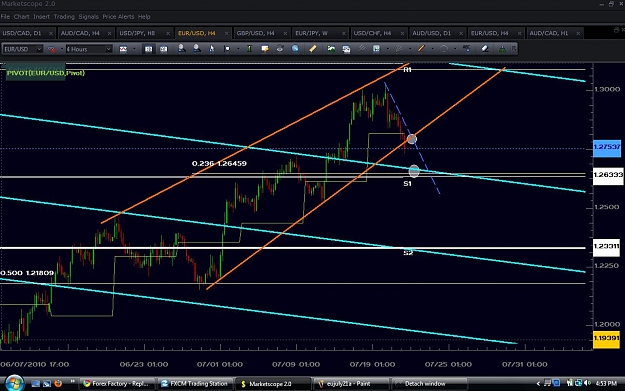Expand the flag tool dropdown arrow
Viewport: 625px width, 391px height.
(x=238, y=49)
